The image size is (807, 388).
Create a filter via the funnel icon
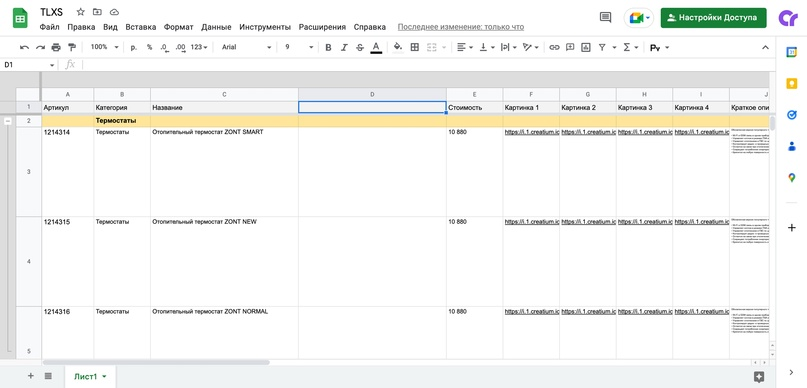coord(602,47)
